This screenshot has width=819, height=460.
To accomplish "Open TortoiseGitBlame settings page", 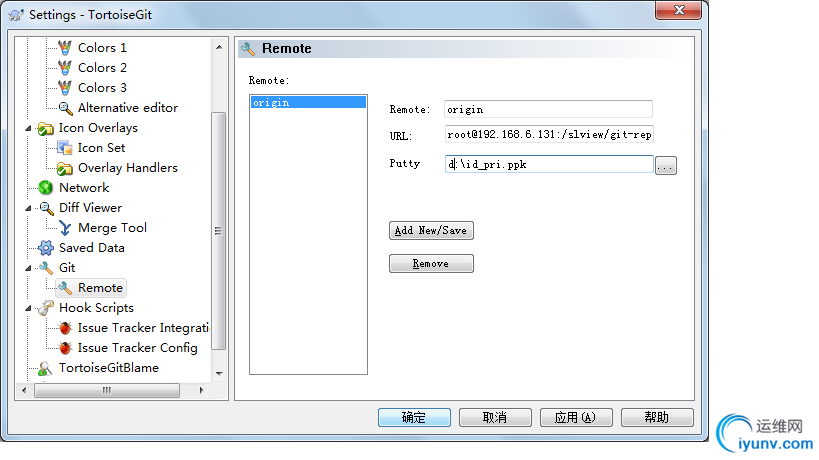I will [x=109, y=368].
